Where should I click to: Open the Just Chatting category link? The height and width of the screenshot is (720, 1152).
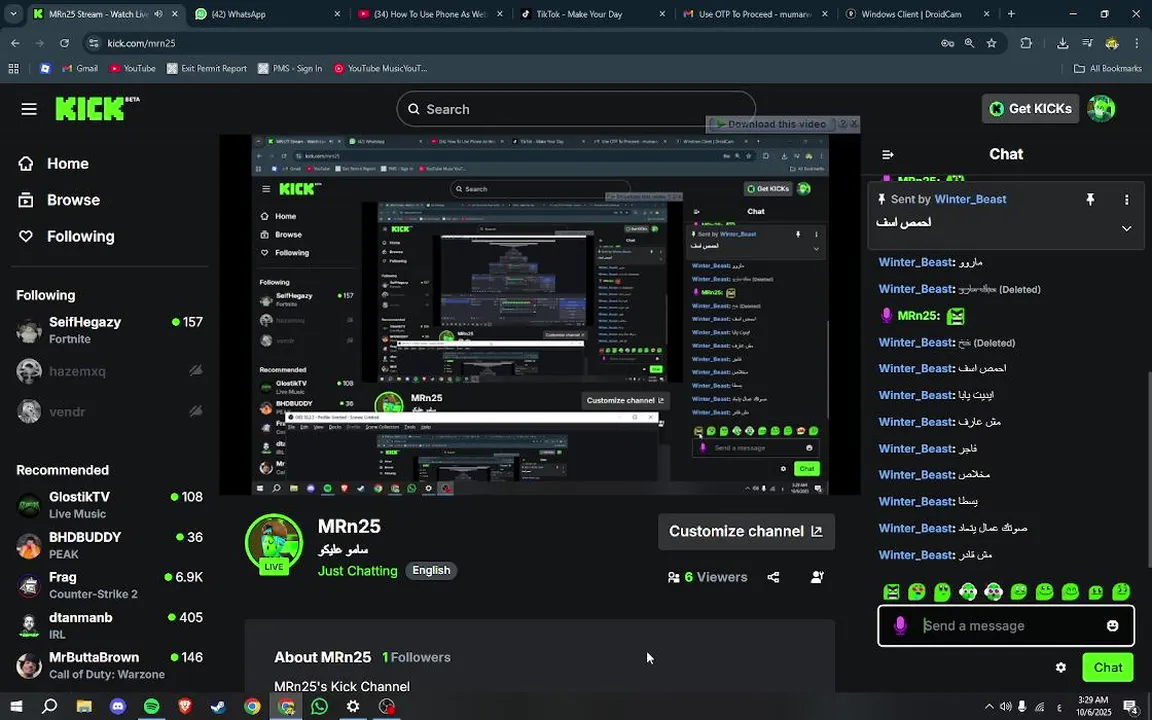tap(358, 571)
